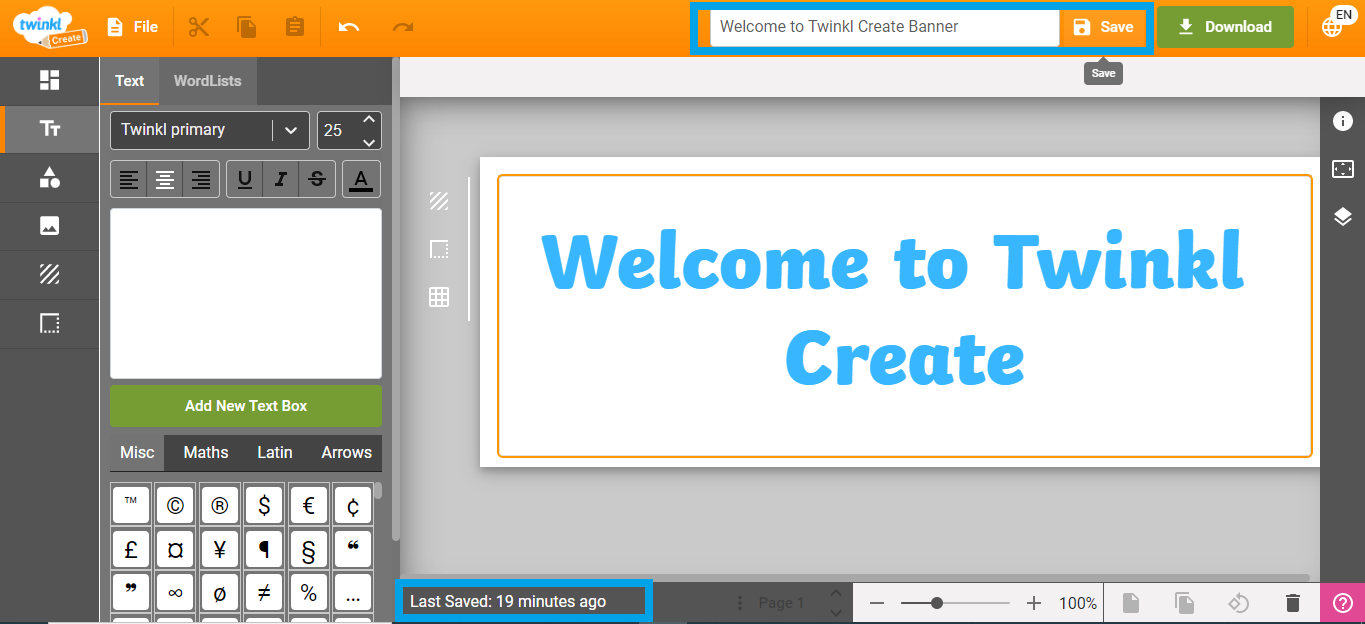1365x624 pixels.
Task: Open the Shapes tool in sidebar
Action: click(x=49, y=178)
